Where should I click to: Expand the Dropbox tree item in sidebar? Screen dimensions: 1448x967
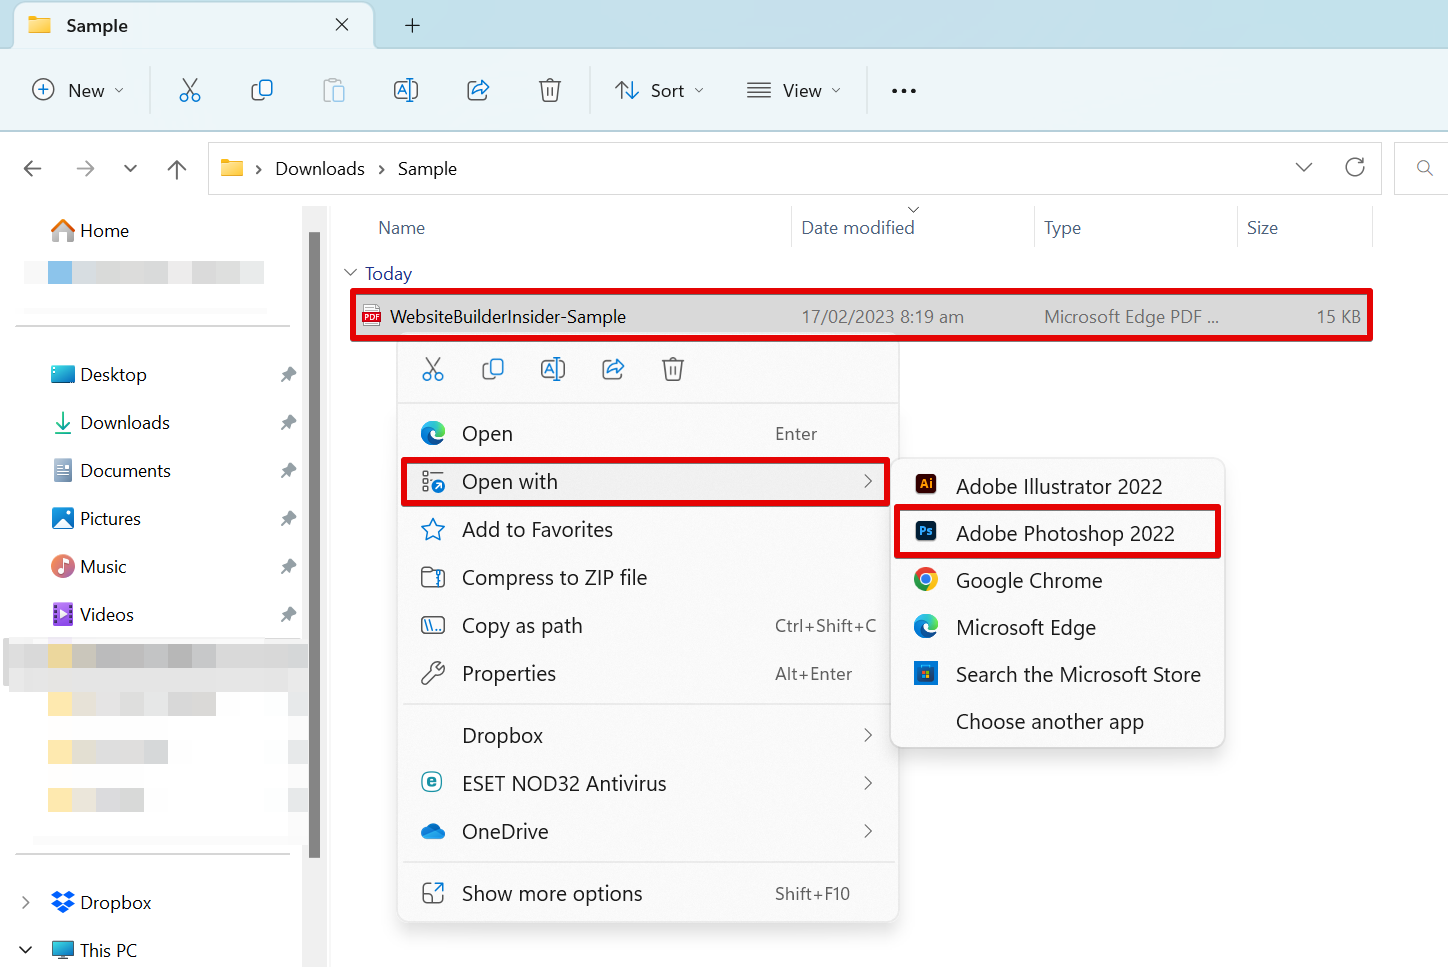[x=26, y=903]
